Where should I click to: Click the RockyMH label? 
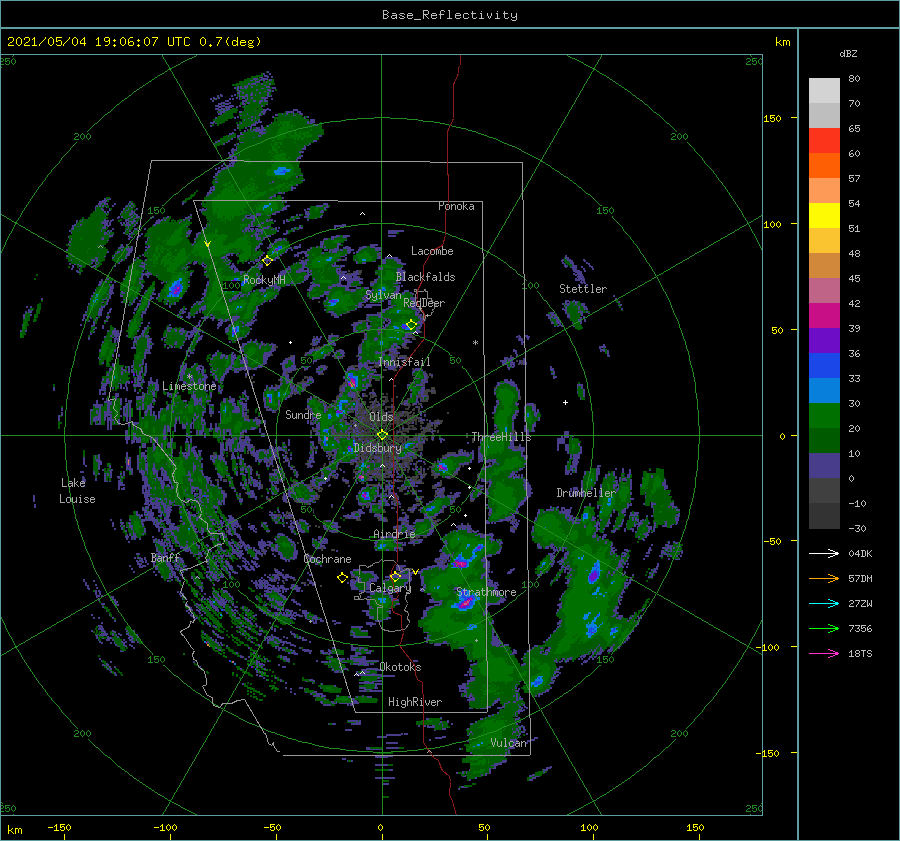264,280
